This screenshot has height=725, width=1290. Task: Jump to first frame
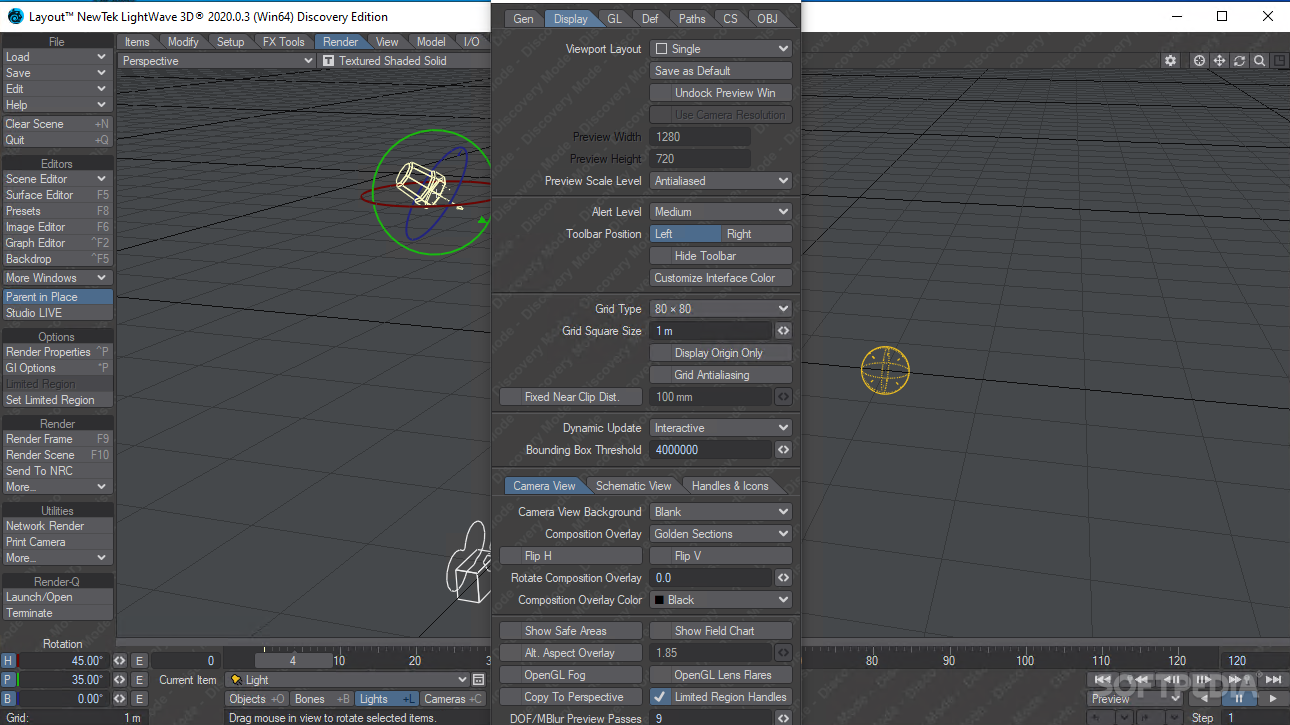(x=1102, y=680)
